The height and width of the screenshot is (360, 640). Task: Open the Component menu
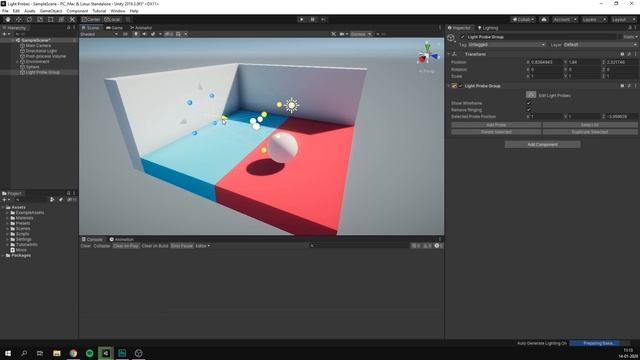(x=77, y=11)
